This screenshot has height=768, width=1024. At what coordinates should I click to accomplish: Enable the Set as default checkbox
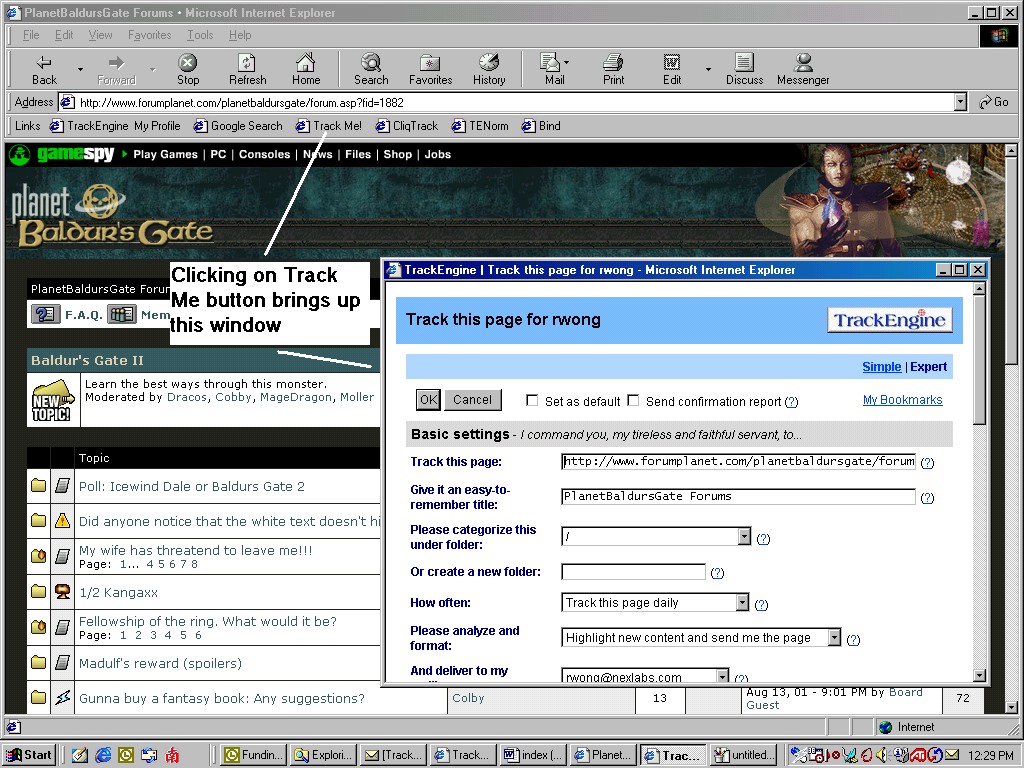[x=532, y=400]
